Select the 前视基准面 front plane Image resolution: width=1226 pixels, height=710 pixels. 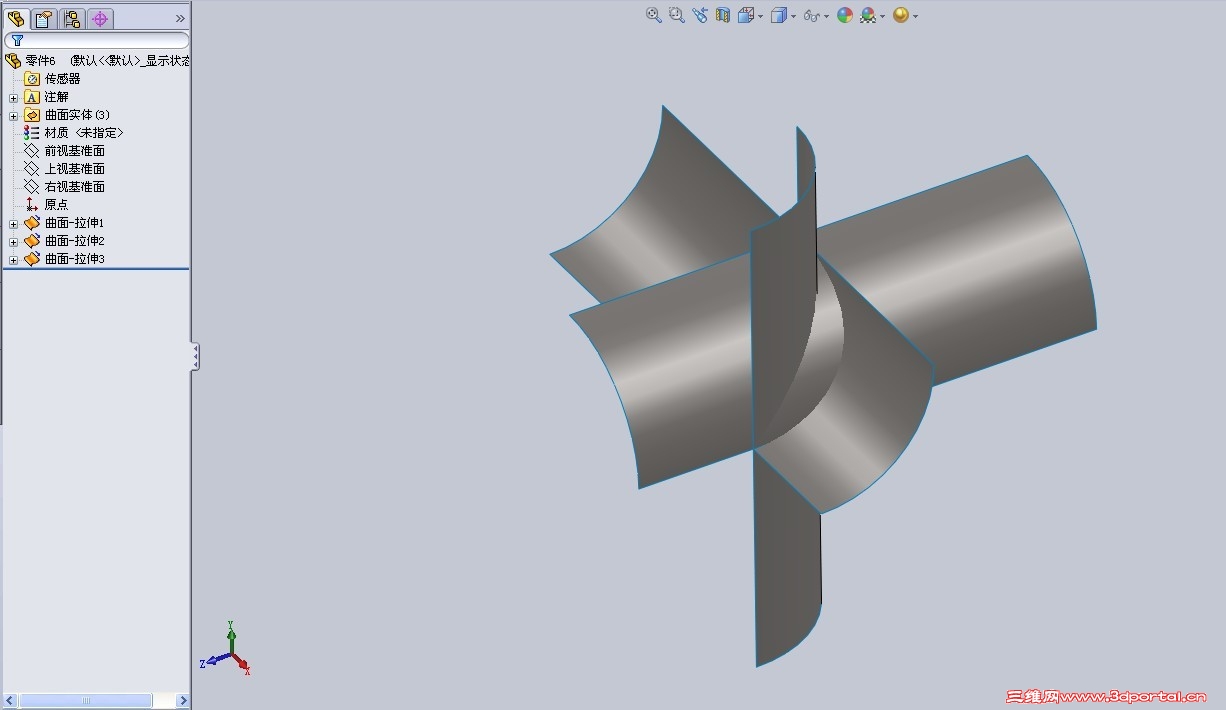pyautogui.click(x=74, y=151)
